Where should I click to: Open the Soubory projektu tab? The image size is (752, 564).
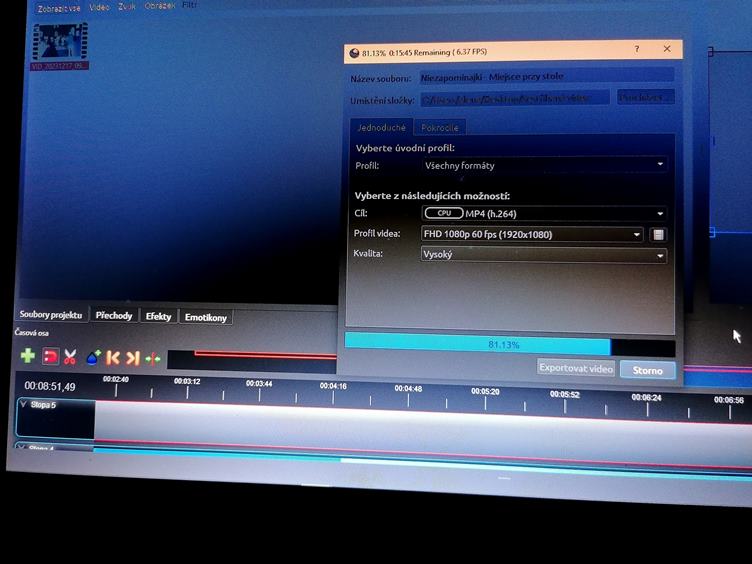point(51,315)
